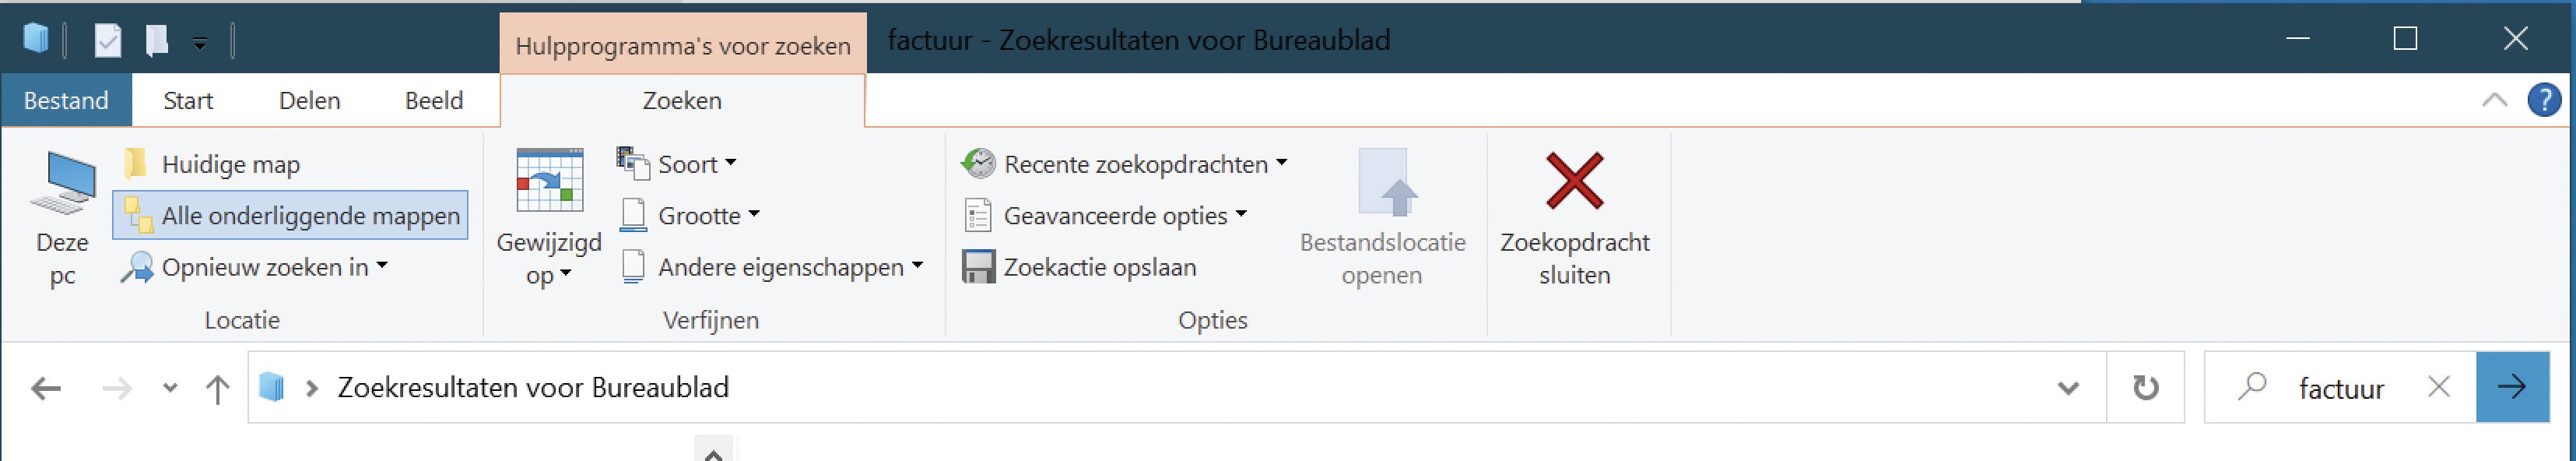
Task: Click the Deze pc computer icon
Action: (x=62, y=184)
